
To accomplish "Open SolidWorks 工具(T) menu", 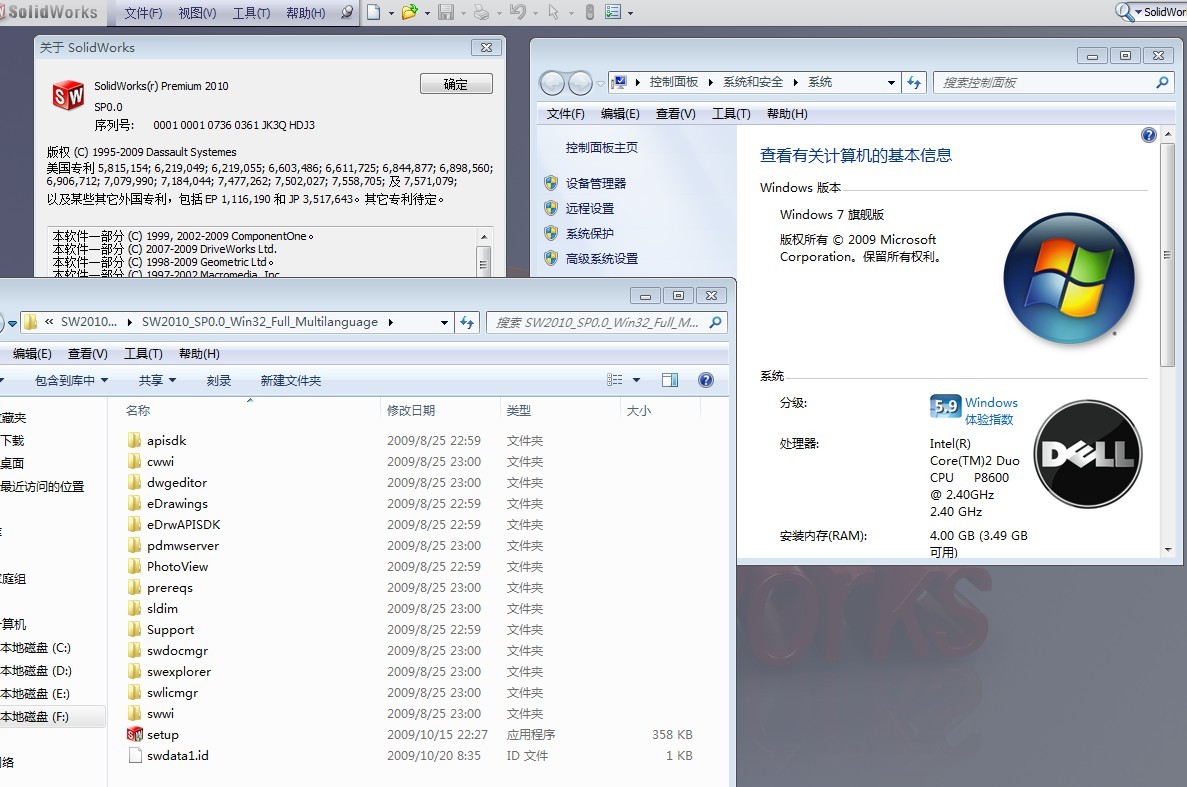I will coord(251,13).
